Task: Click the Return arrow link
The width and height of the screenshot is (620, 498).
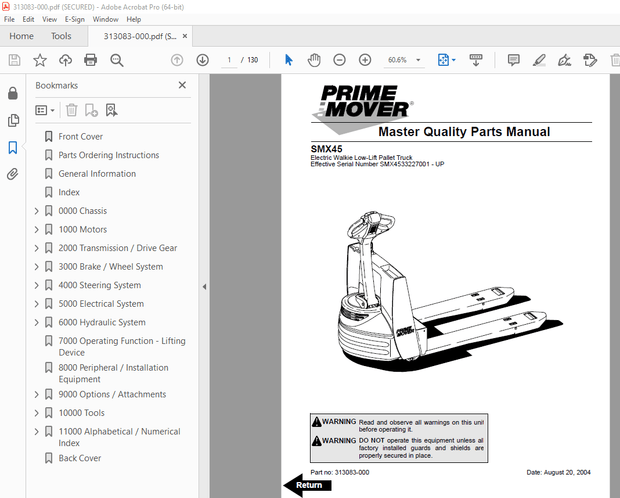Action: (307, 485)
